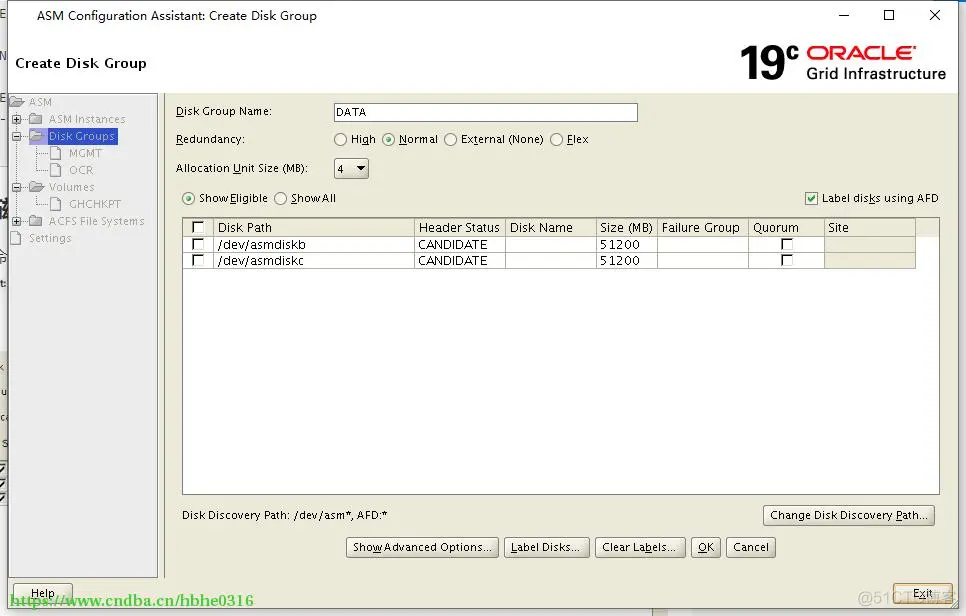Toggle Label disks using AFD checkbox
The image size is (966, 616).
point(811,198)
